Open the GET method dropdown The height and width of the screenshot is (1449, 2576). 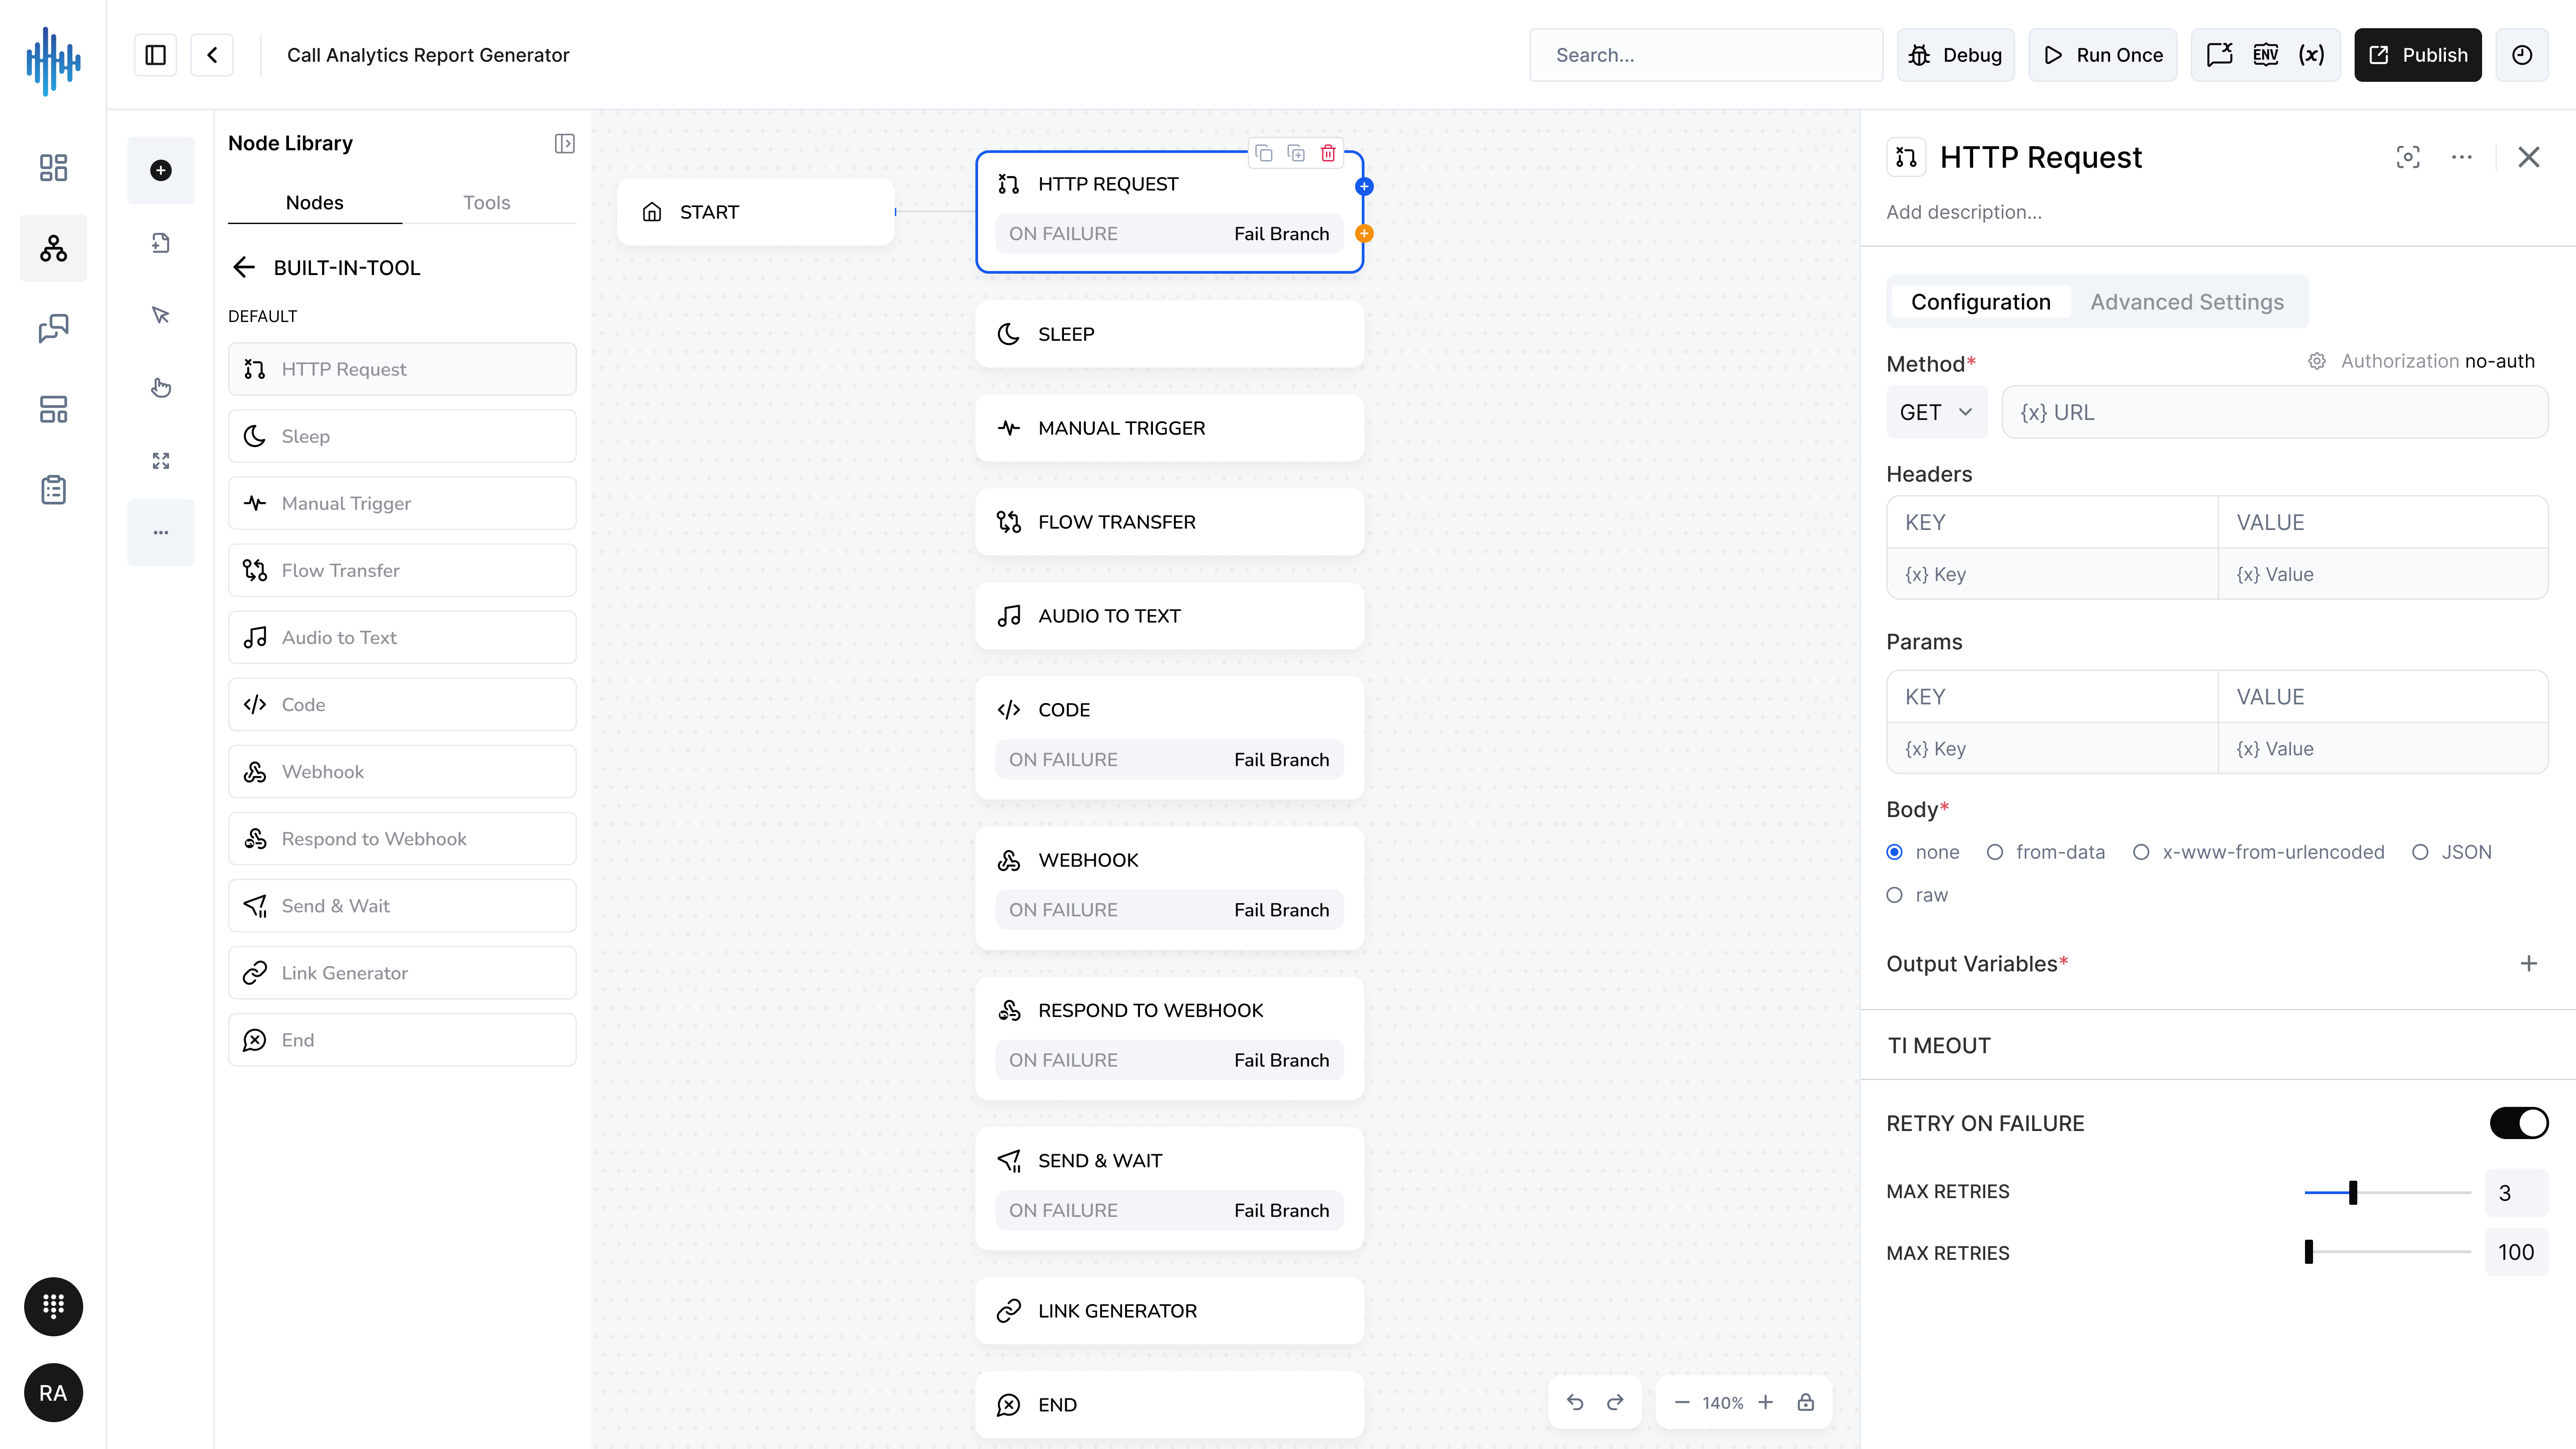(1937, 412)
